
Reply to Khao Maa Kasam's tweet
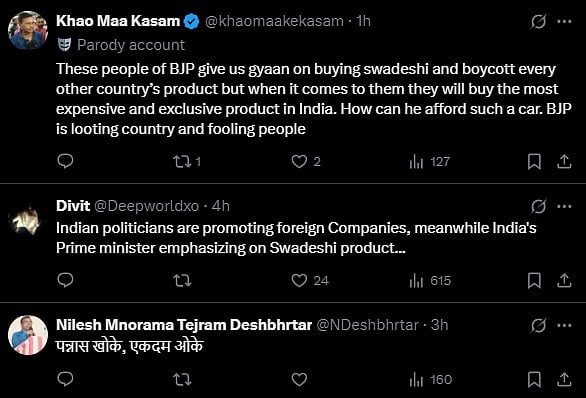click(65, 161)
